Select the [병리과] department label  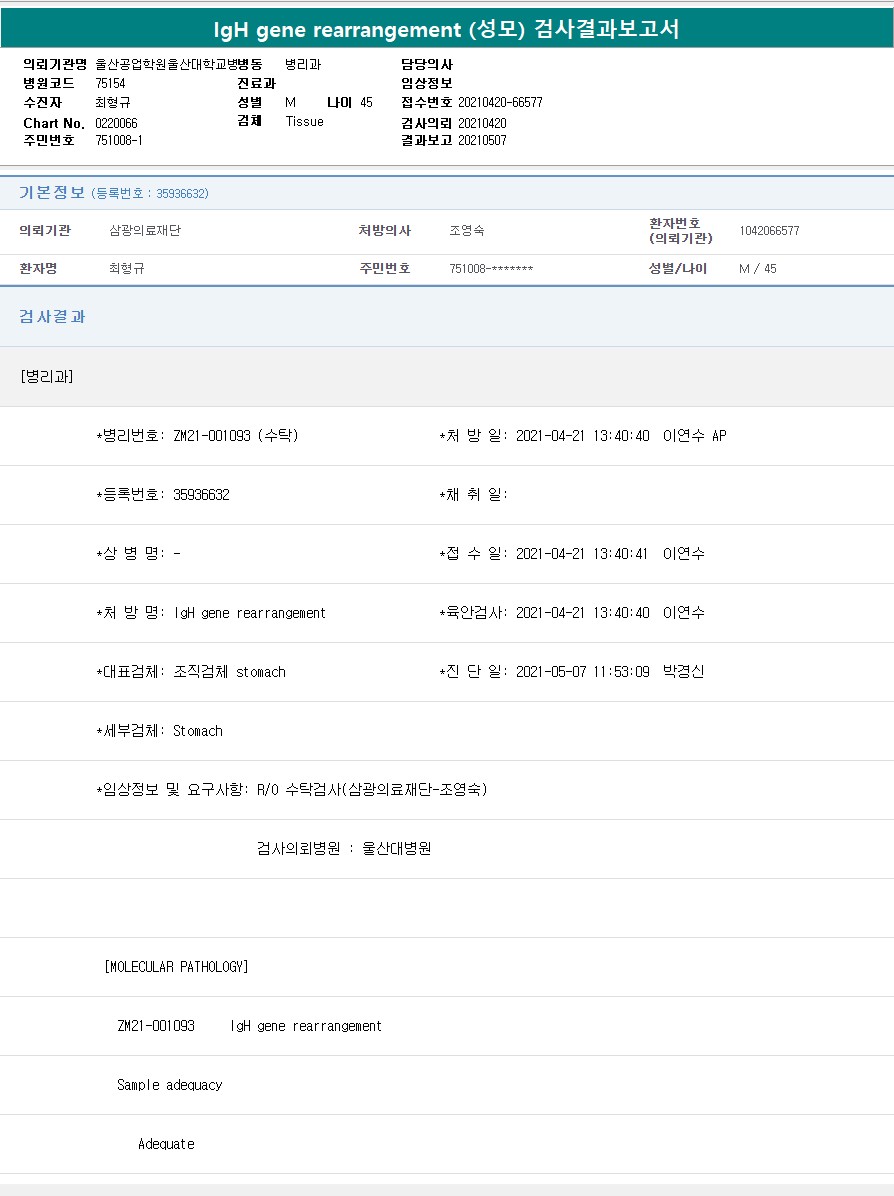[46, 376]
